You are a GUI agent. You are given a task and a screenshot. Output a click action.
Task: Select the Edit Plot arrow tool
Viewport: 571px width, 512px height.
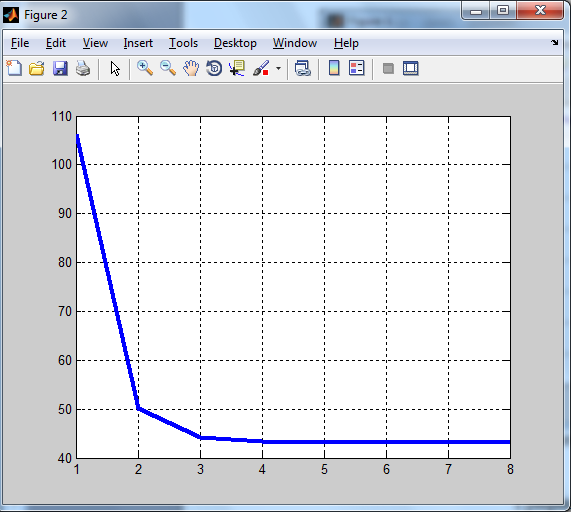pyautogui.click(x=115, y=68)
